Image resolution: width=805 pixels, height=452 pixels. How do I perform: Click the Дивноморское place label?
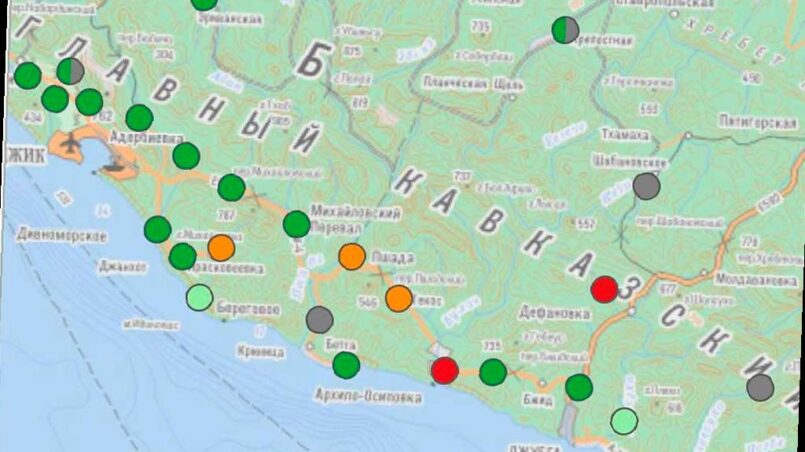(62, 236)
